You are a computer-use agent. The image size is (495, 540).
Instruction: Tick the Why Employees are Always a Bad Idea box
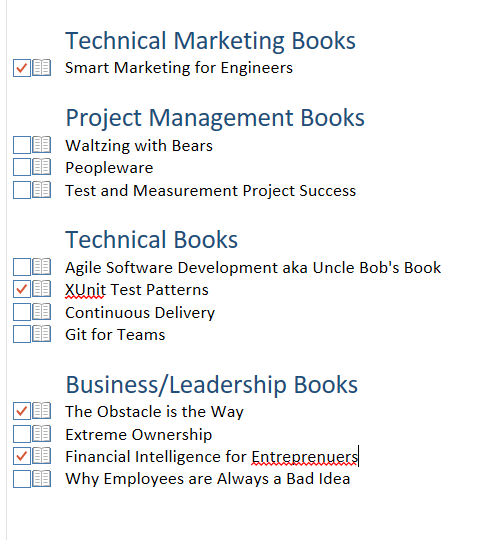coord(22,479)
